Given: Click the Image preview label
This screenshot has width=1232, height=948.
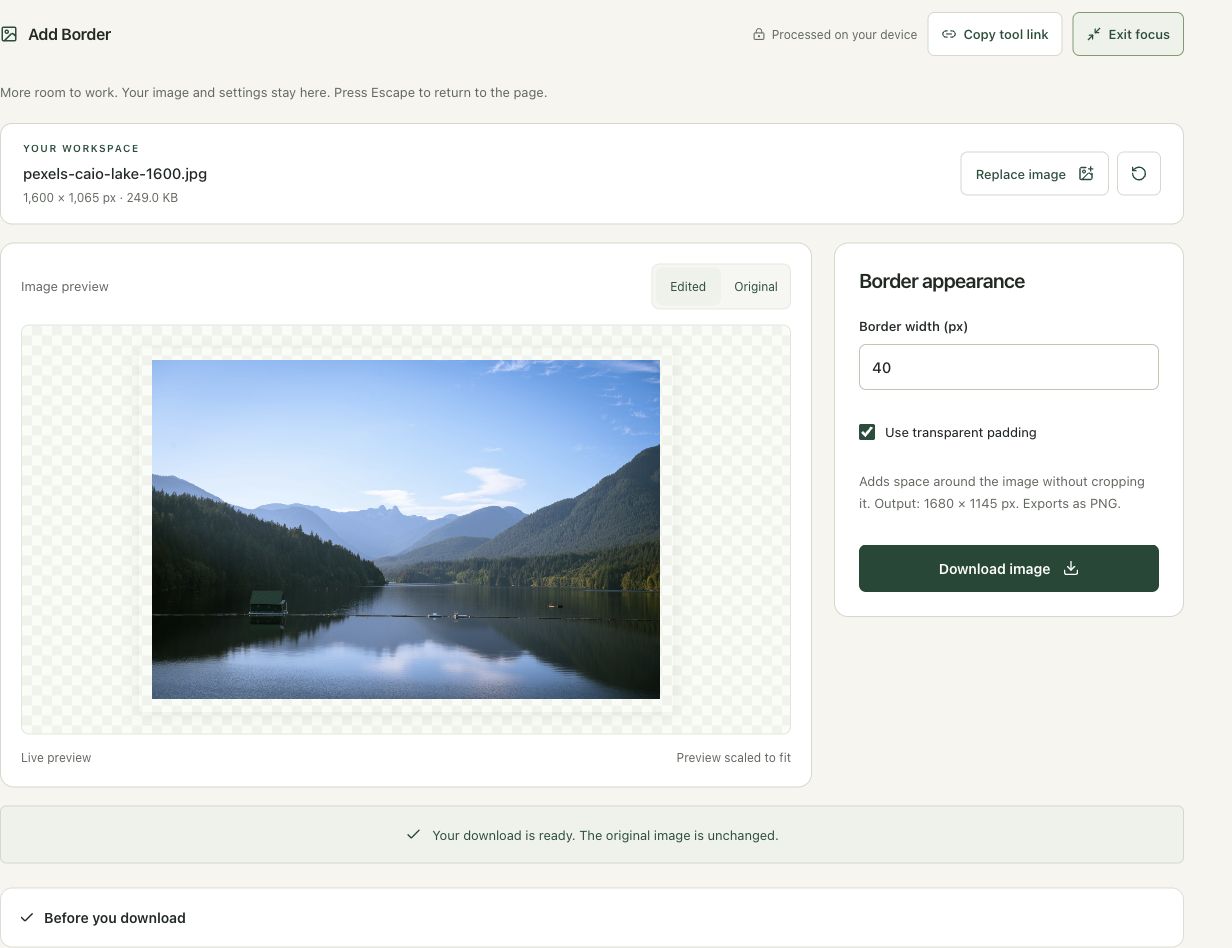Looking at the screenshot, I should click(65, 287).
